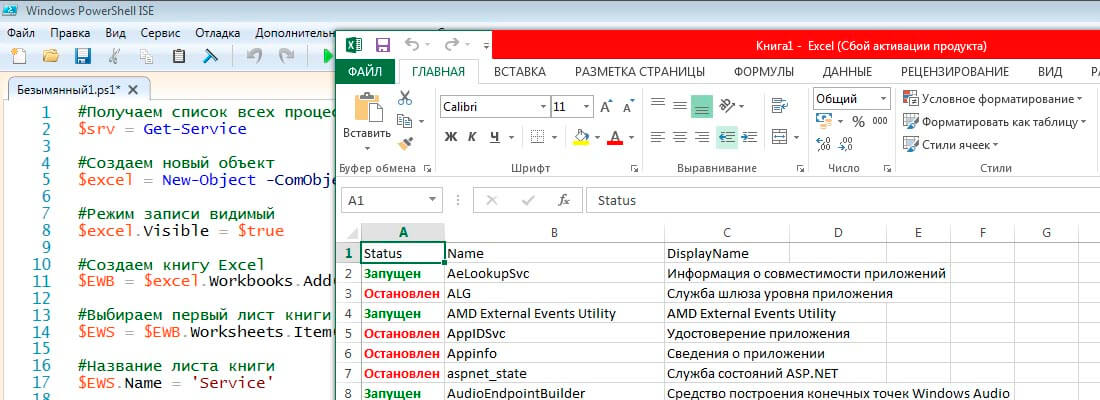Toggle align text right
1100x400 pixels.
[x=702, y=137]
